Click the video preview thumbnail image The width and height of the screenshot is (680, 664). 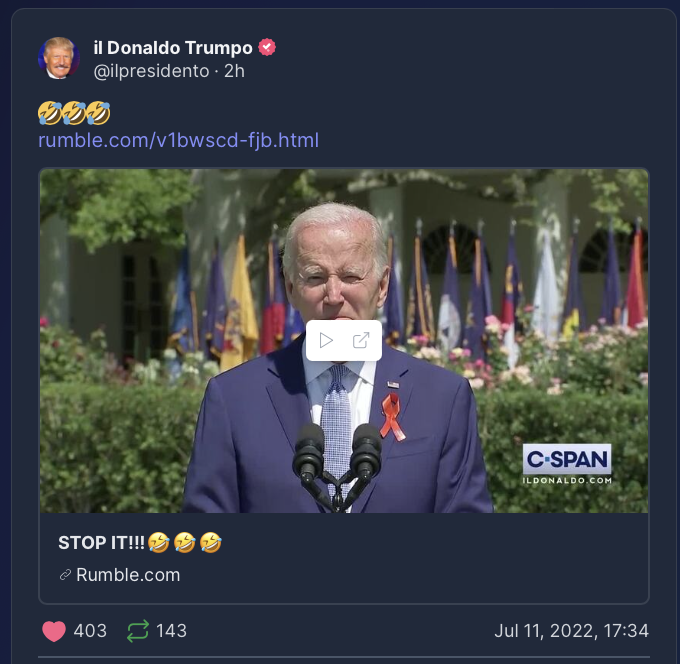pyautogui.click(x=344, y=340)
